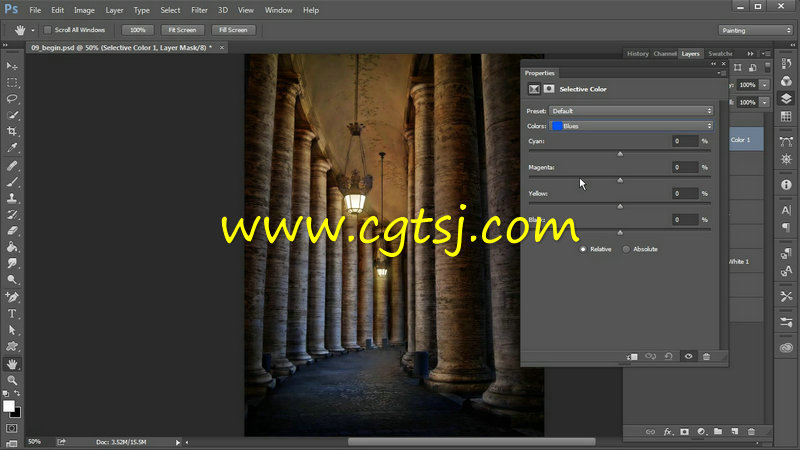
Task: Toggle Quick Mask mode icon
Action: point(12,428)
